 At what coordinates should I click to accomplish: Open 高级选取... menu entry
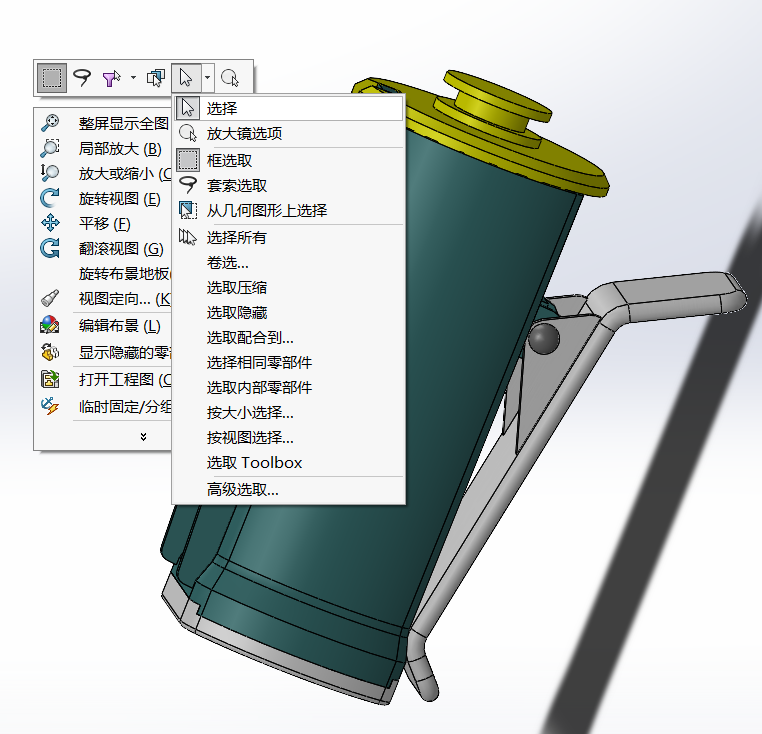290,489
